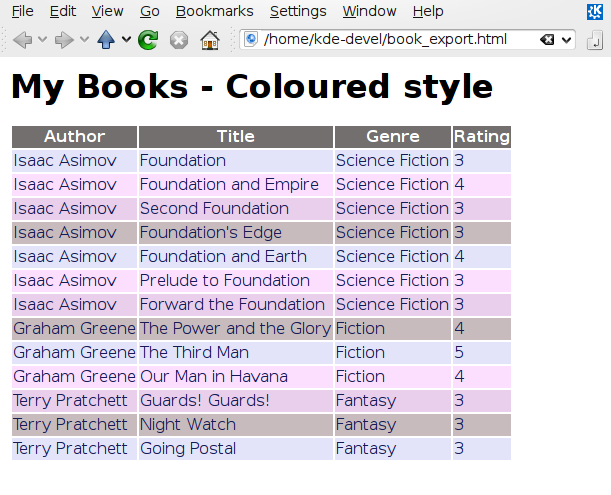This screenshot has width=611, height=495.
Task: Expand the Up button dropdown arrow
Action: [126, 40]
